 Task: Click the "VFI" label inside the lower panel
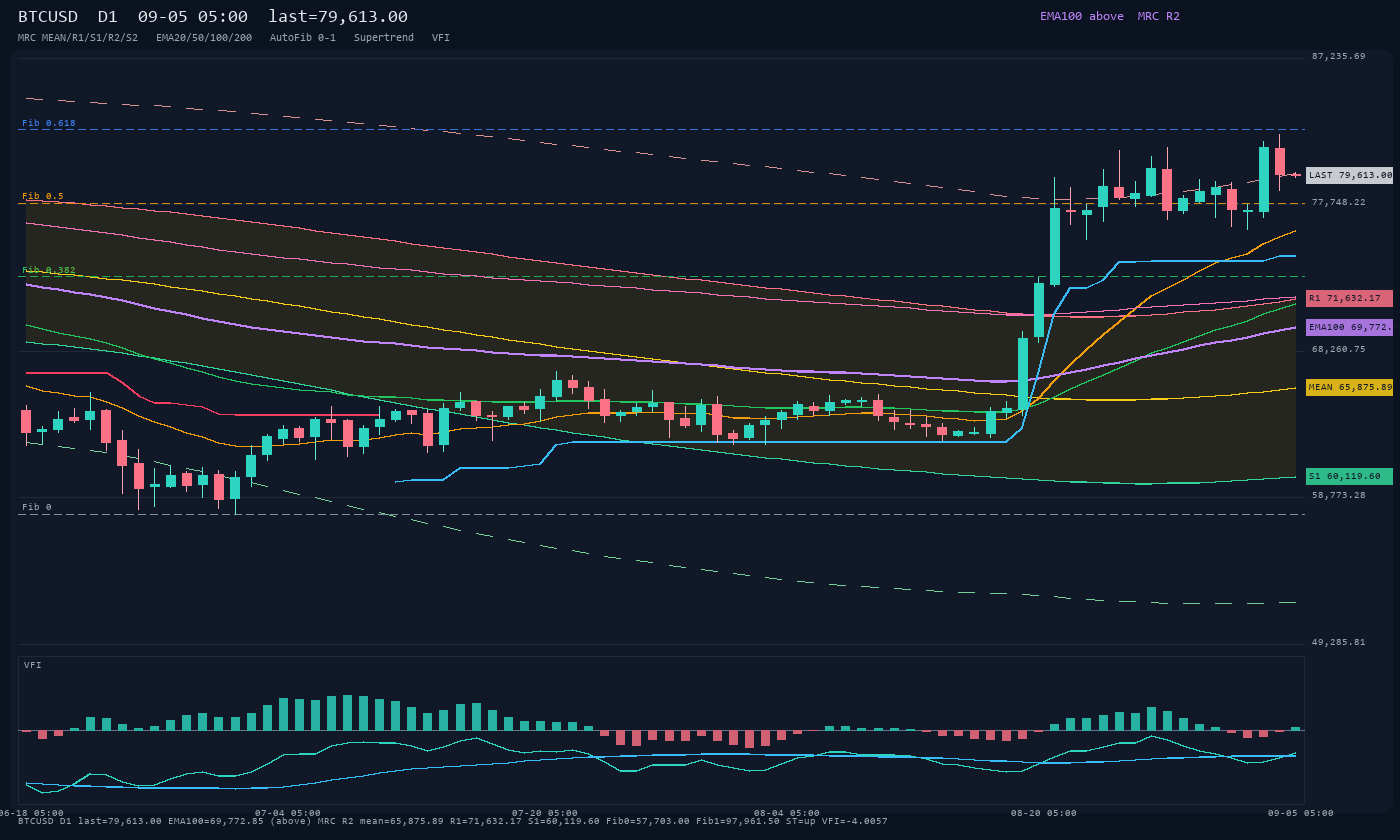click(33, 665)
